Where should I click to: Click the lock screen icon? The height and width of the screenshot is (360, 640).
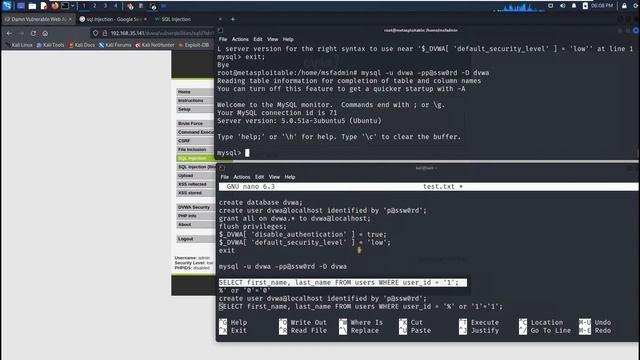click(x=624, y=6)
